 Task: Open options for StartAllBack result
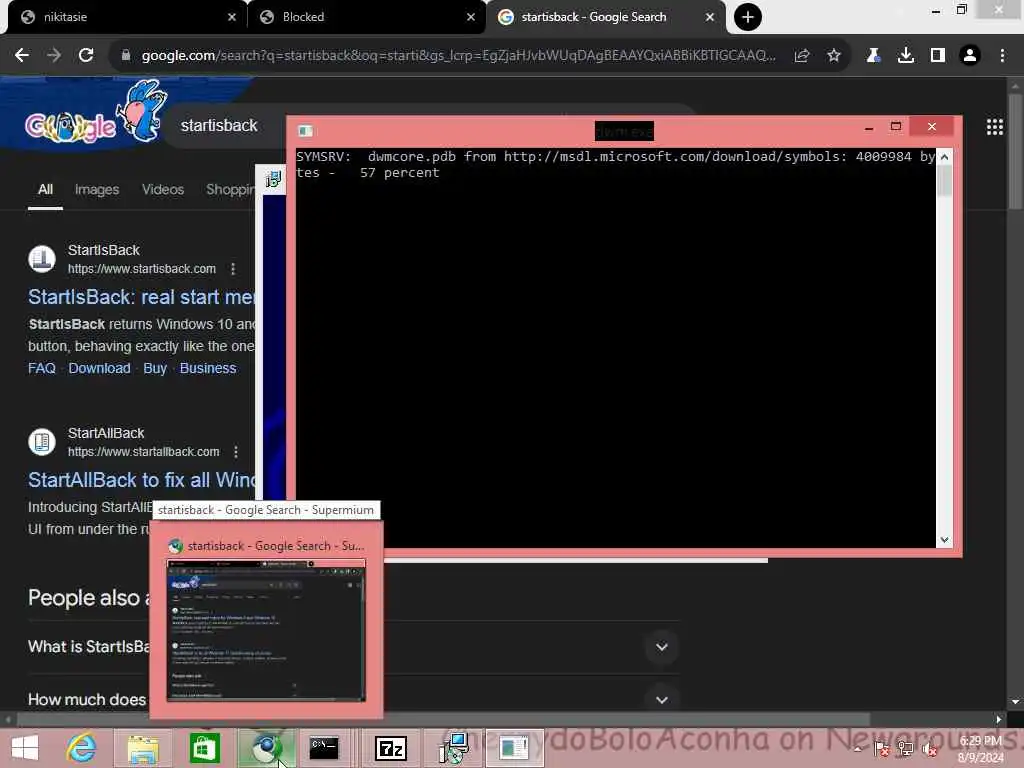236,451
